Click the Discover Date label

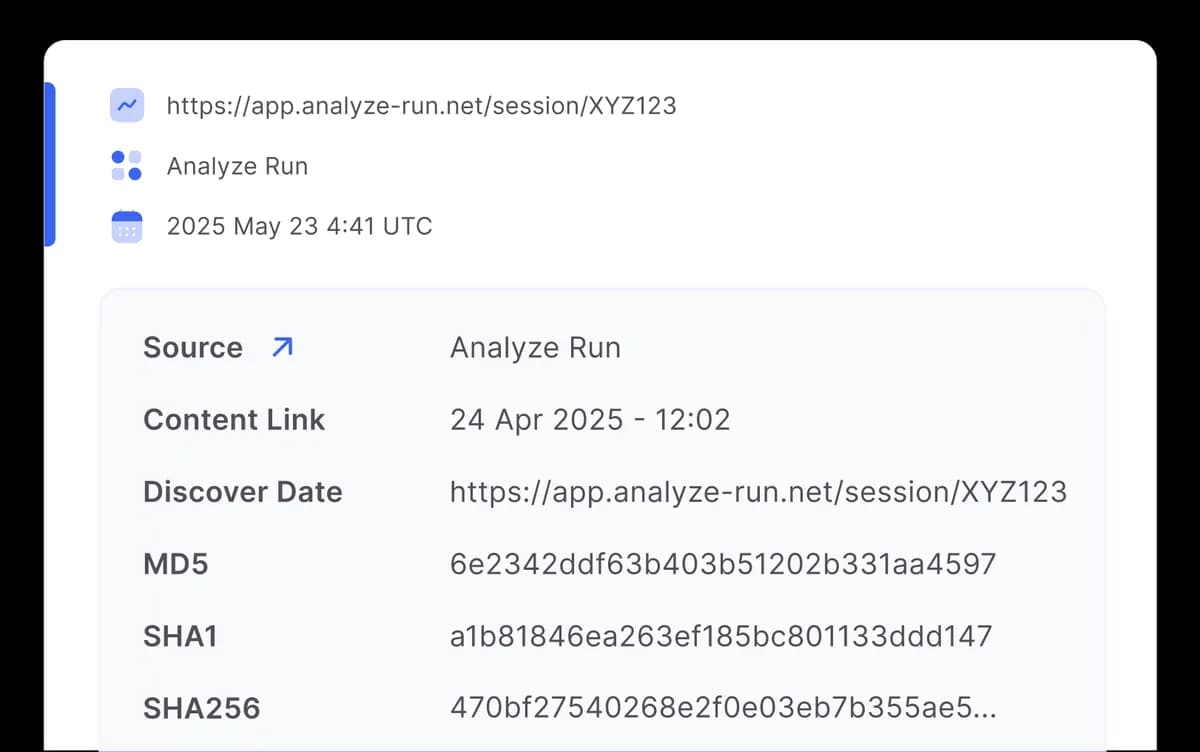(x=243, y=492)
